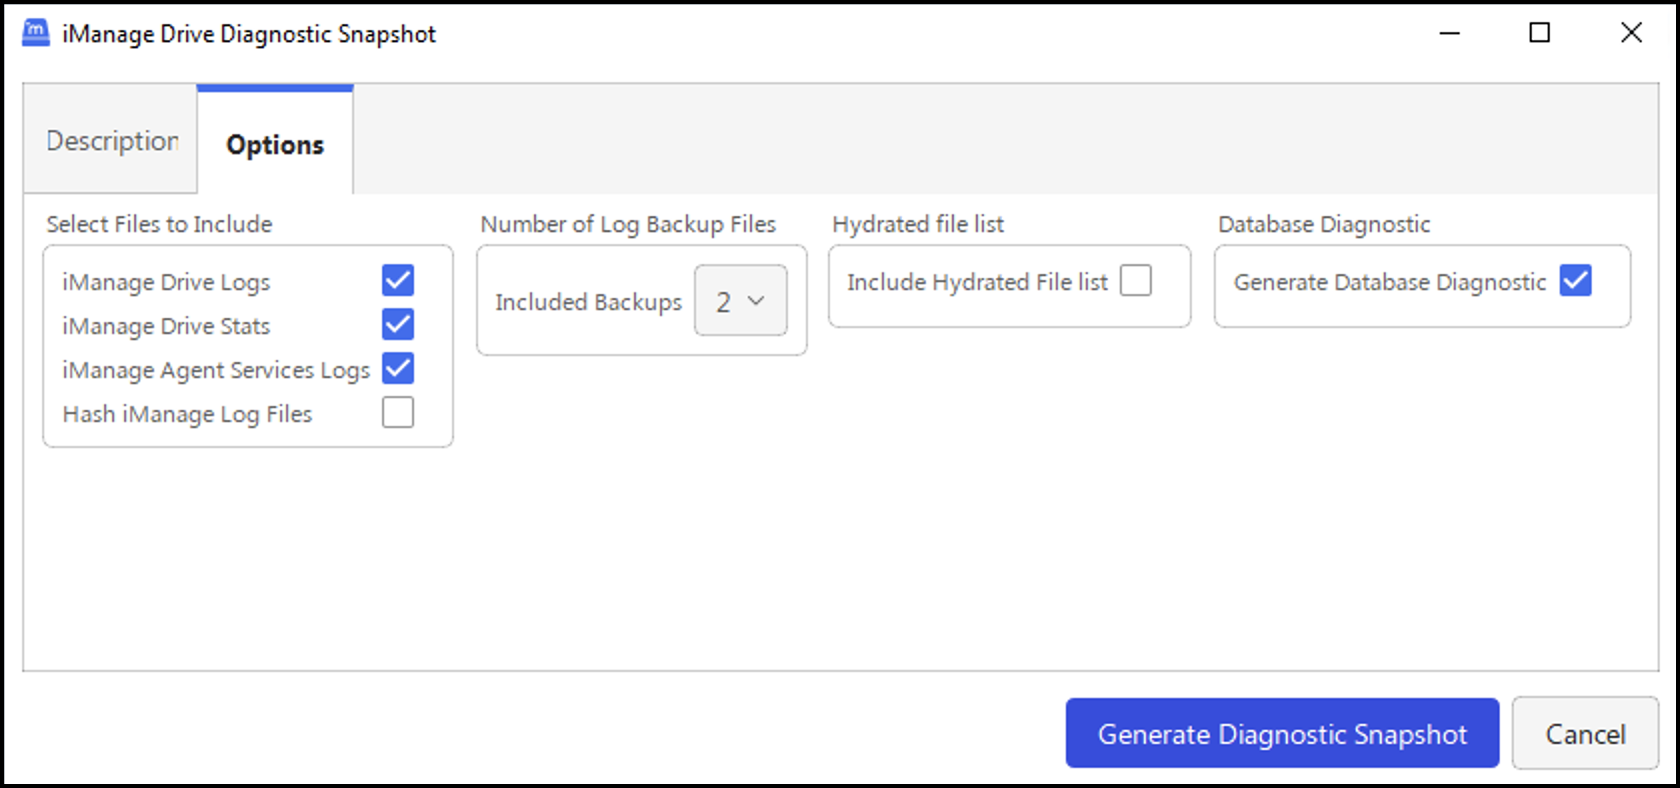Tick the Include Hydrated File list checkbox
This screenshot has width=1680, height=788.
click(x=1135, y=281)
